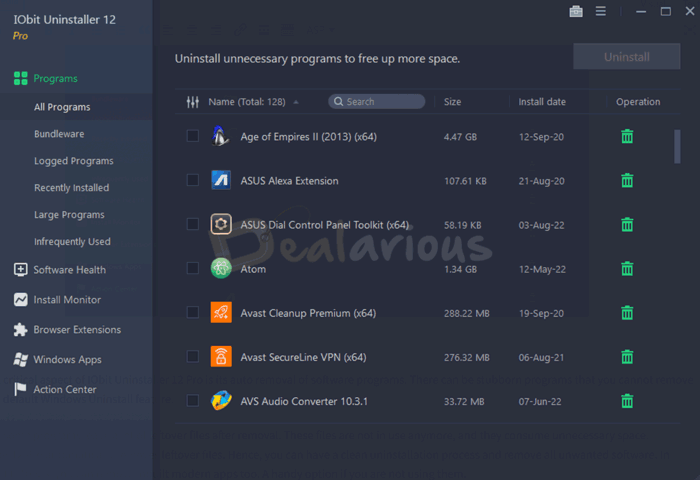This screenshot has height=480, width=700.
Task: Click the Software Health plus icon
Action: (x=21, y=270)
